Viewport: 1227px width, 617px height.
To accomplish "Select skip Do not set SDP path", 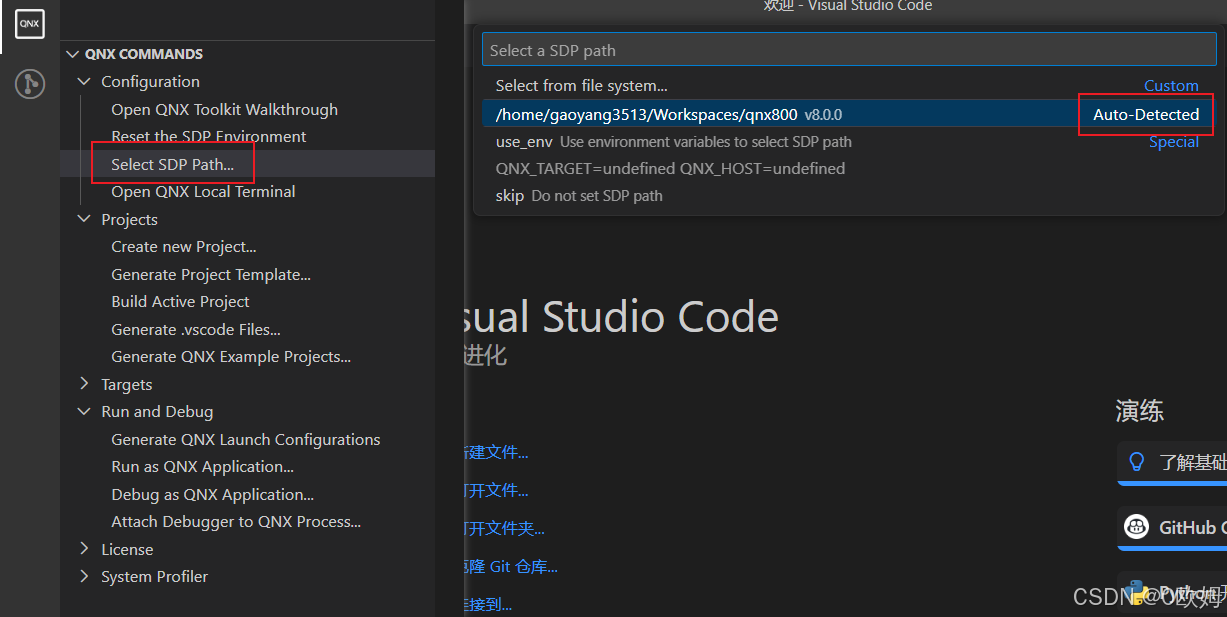I will (x=848, y=196).
